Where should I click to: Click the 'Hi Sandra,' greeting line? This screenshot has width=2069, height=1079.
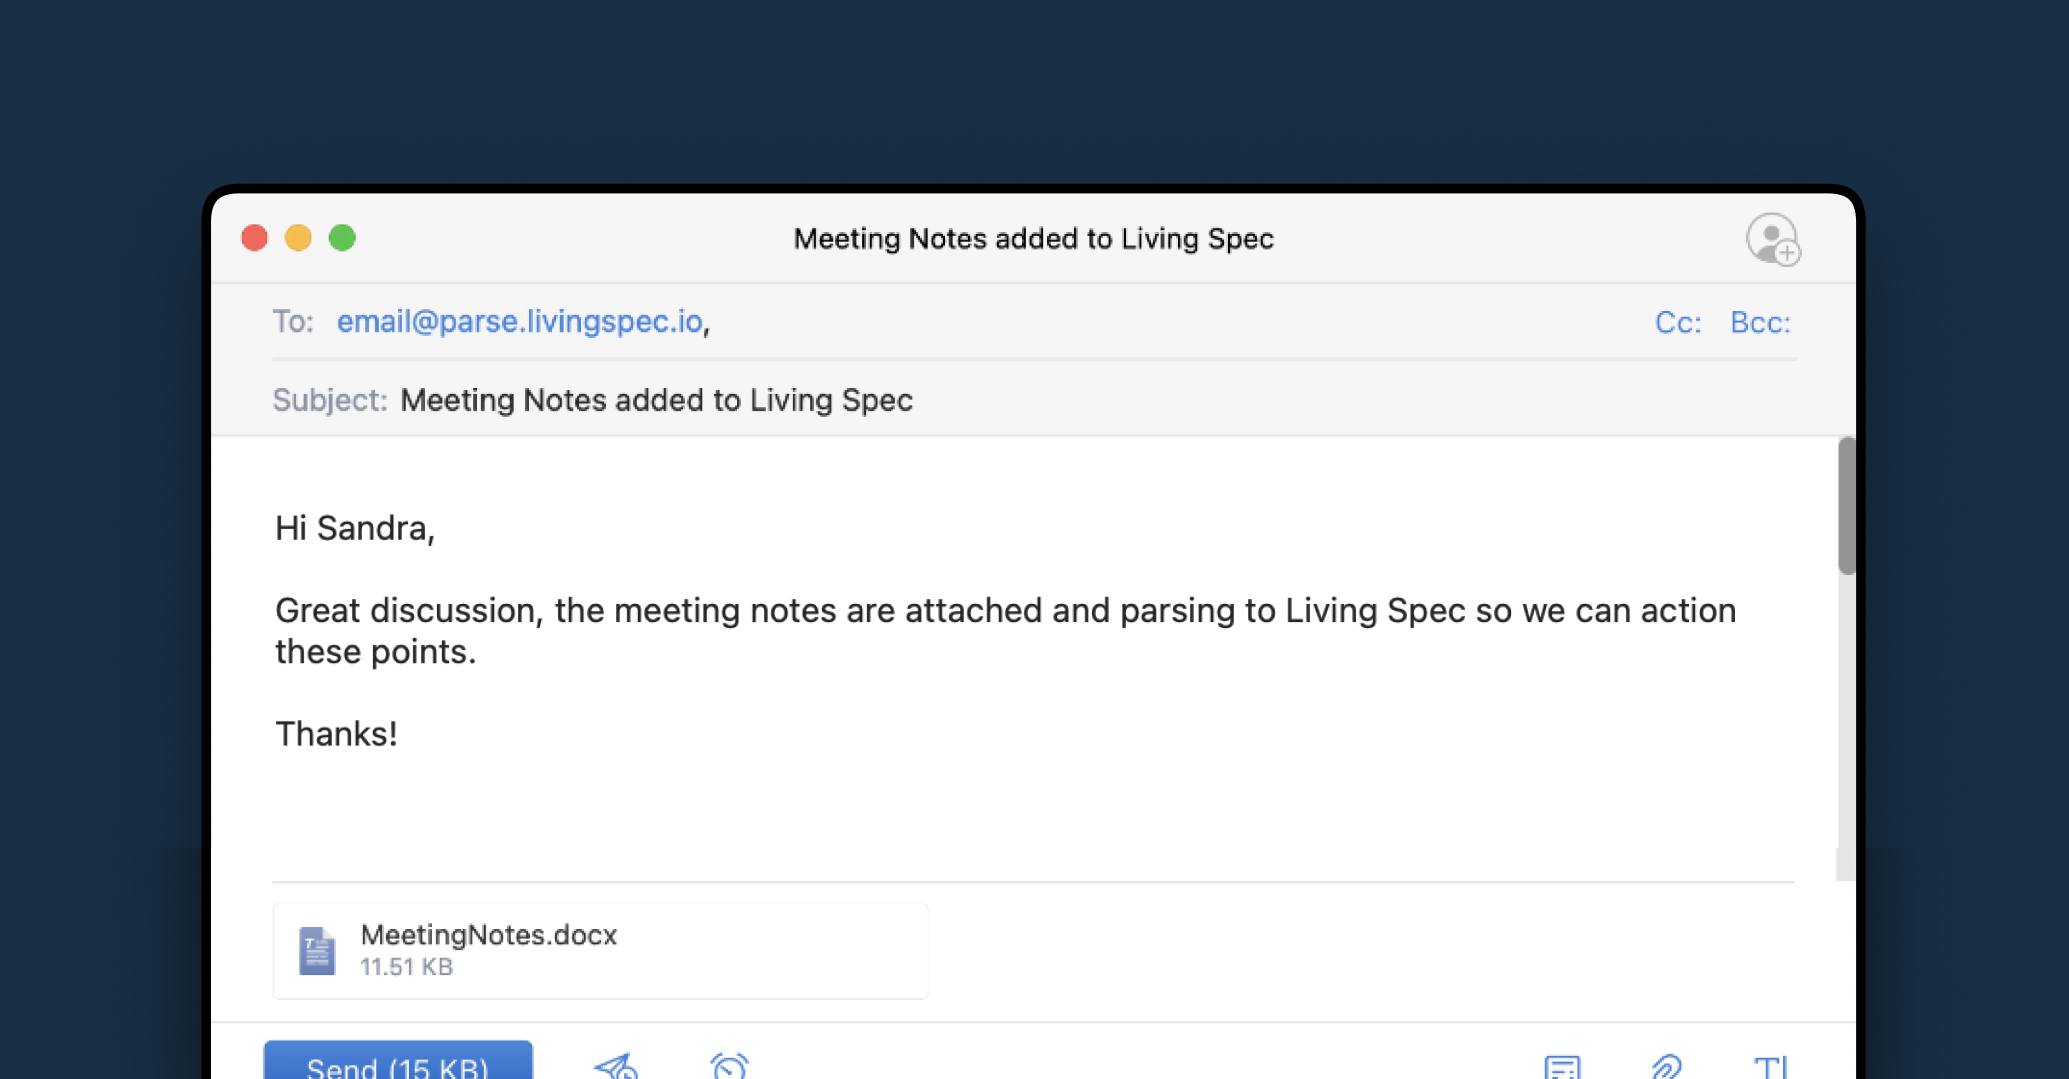point(355,528)
